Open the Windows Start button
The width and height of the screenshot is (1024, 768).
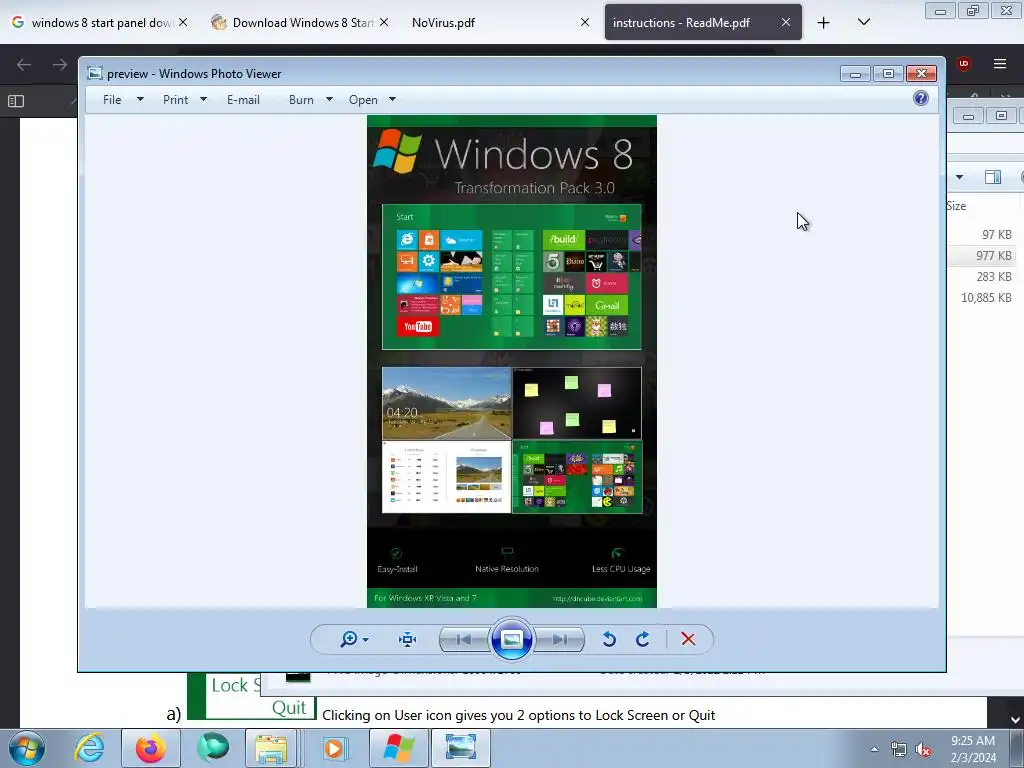(26, 748)
